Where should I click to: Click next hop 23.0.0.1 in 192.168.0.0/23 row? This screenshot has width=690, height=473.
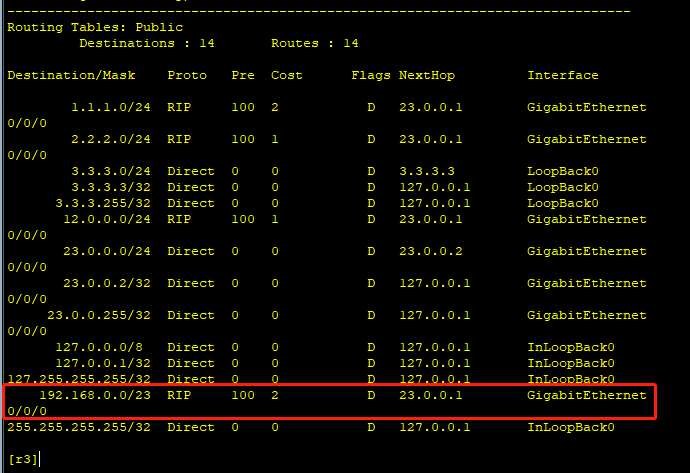pos(430,395)
